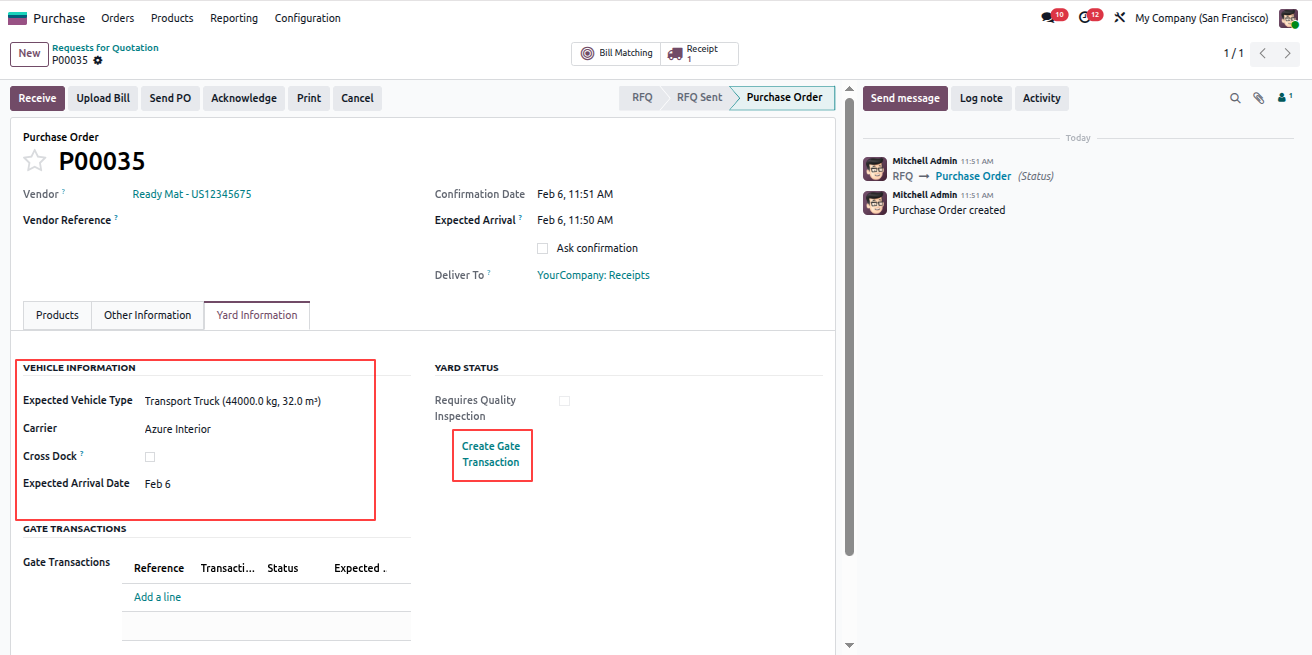Screen dimensions: 1312x655
Task: Open the messages conversations icon
Action: click(x=1048, y=18)
